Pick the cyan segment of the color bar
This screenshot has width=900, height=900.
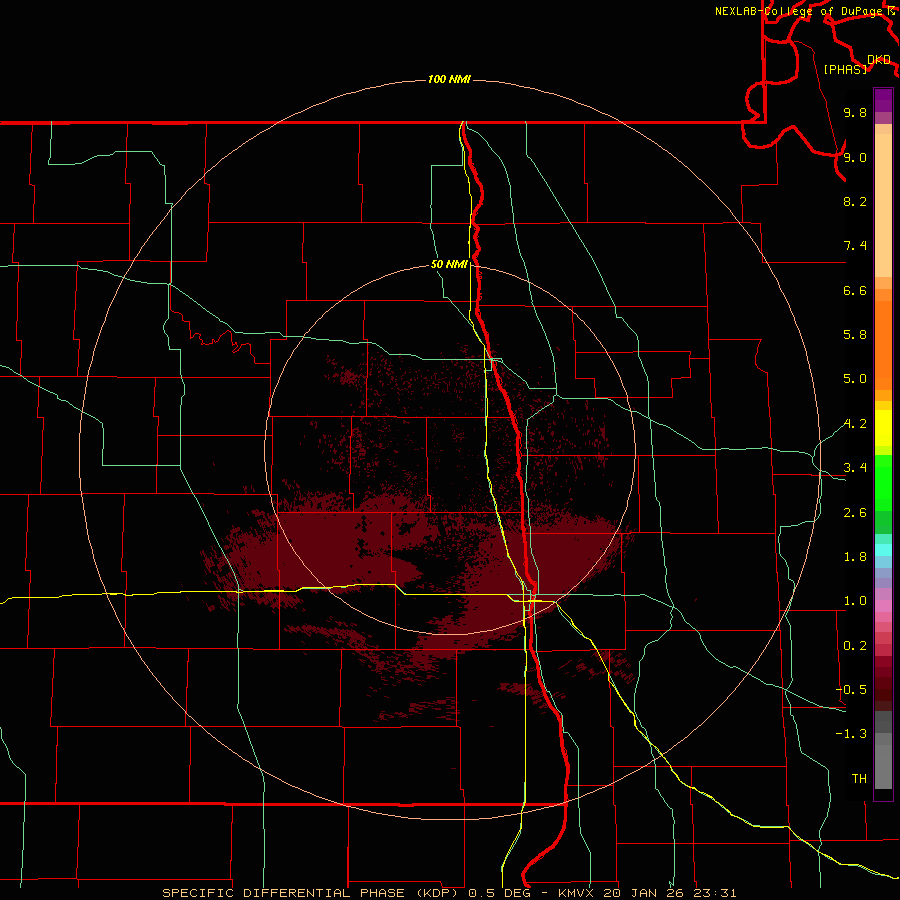(883, 550)
